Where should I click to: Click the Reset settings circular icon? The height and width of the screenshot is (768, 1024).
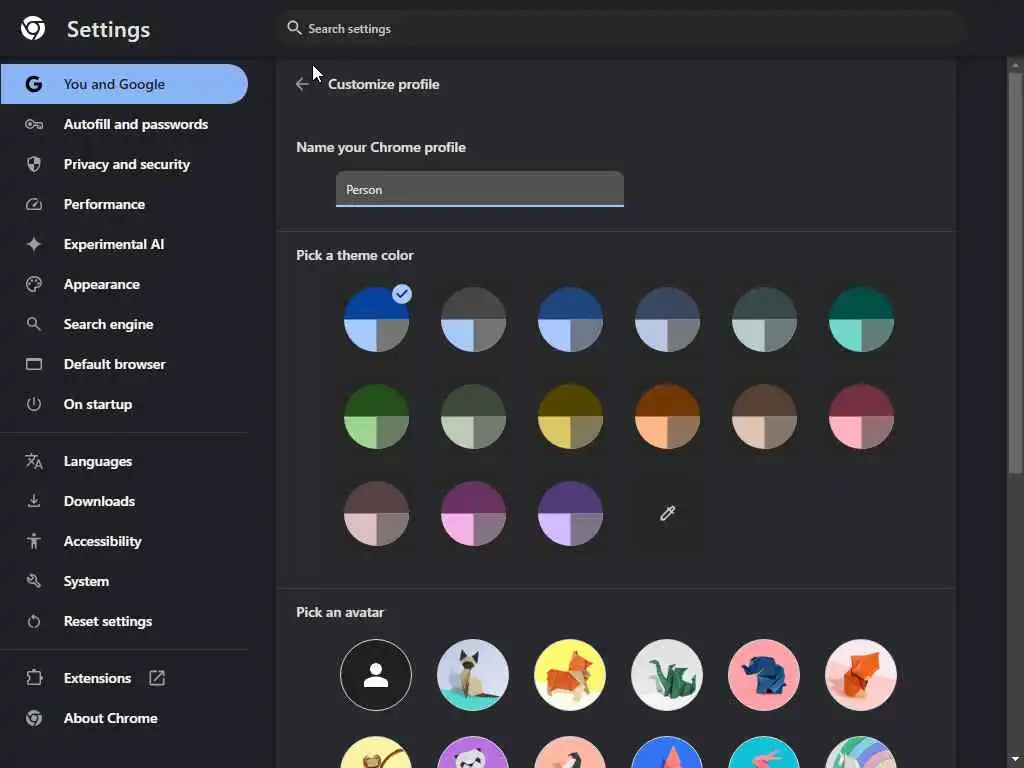[x=34, y=621]
